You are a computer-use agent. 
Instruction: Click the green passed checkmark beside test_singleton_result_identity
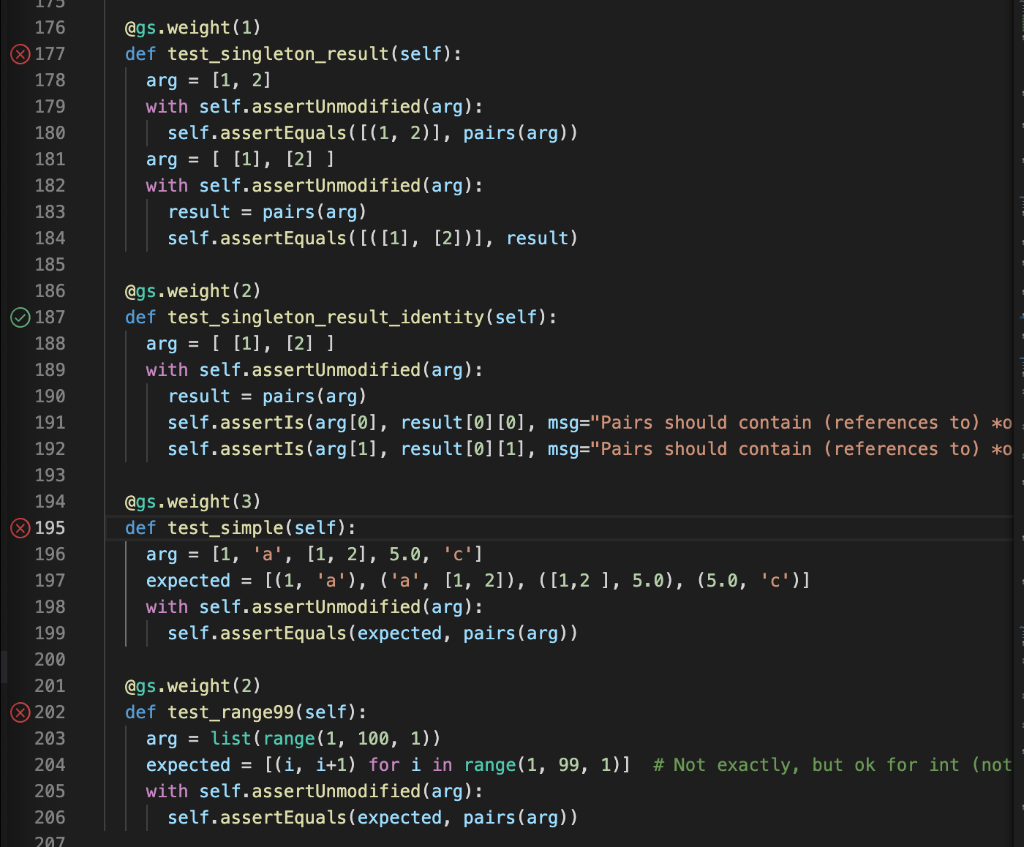pyautogui.click(x=19, y=317)
